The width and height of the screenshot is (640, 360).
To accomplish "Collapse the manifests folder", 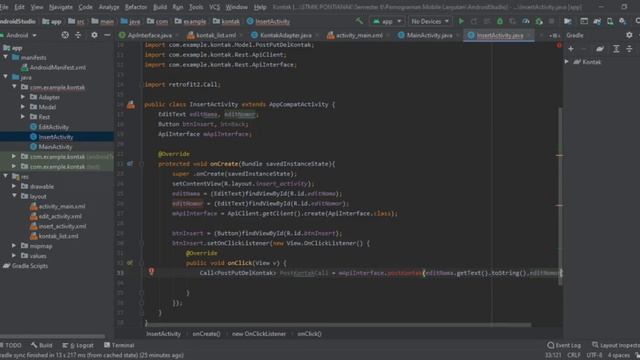I will pyautogui.click(x=6, y=58).
